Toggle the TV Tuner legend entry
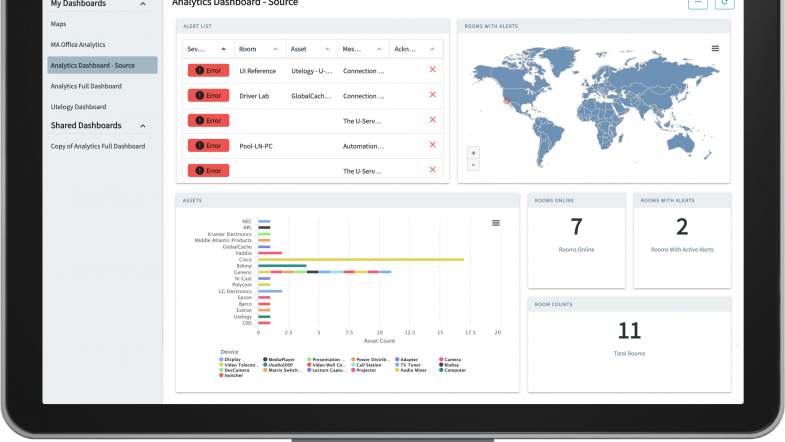The width and height of the screenshot is (785, 442). [x=408, y=365]
